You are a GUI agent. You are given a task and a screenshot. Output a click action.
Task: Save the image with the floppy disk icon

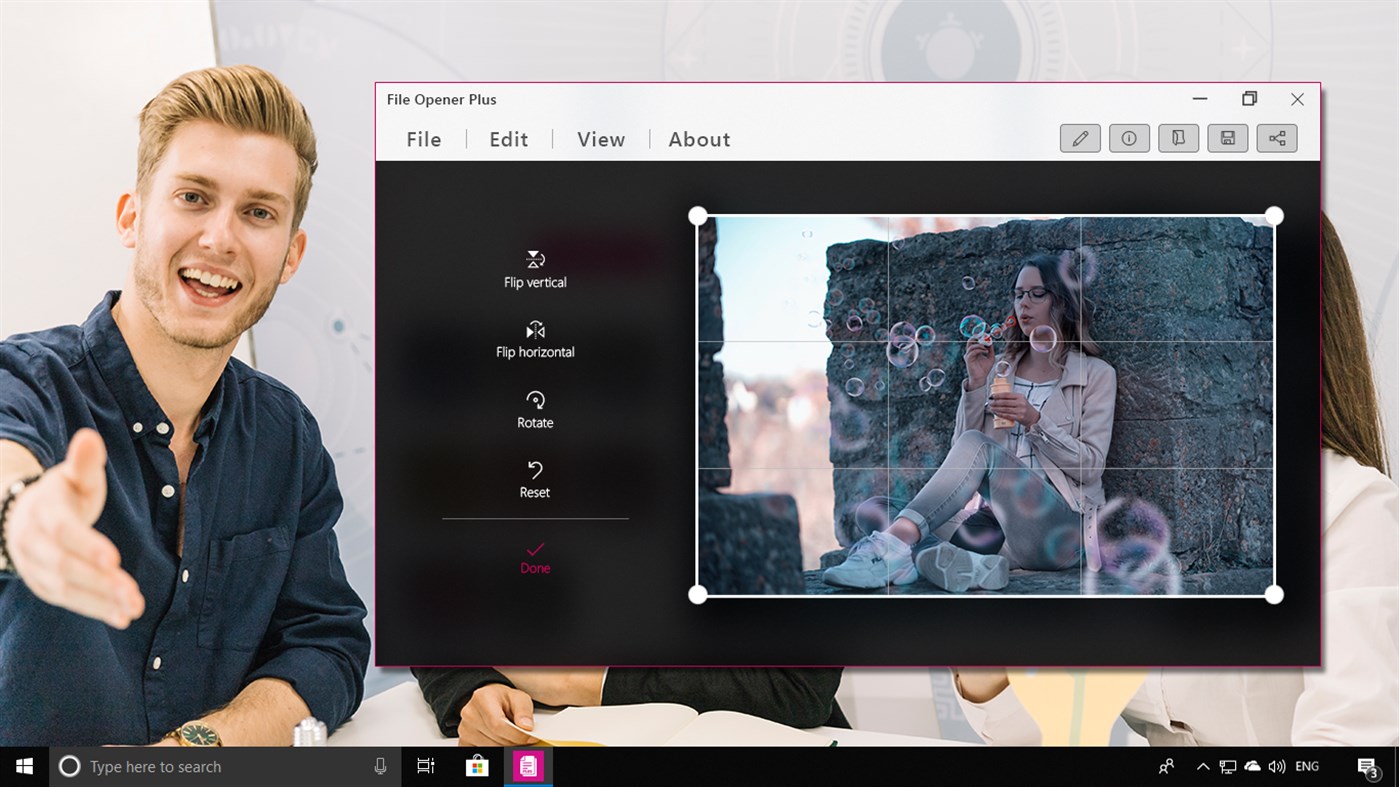coord(1227,138)
